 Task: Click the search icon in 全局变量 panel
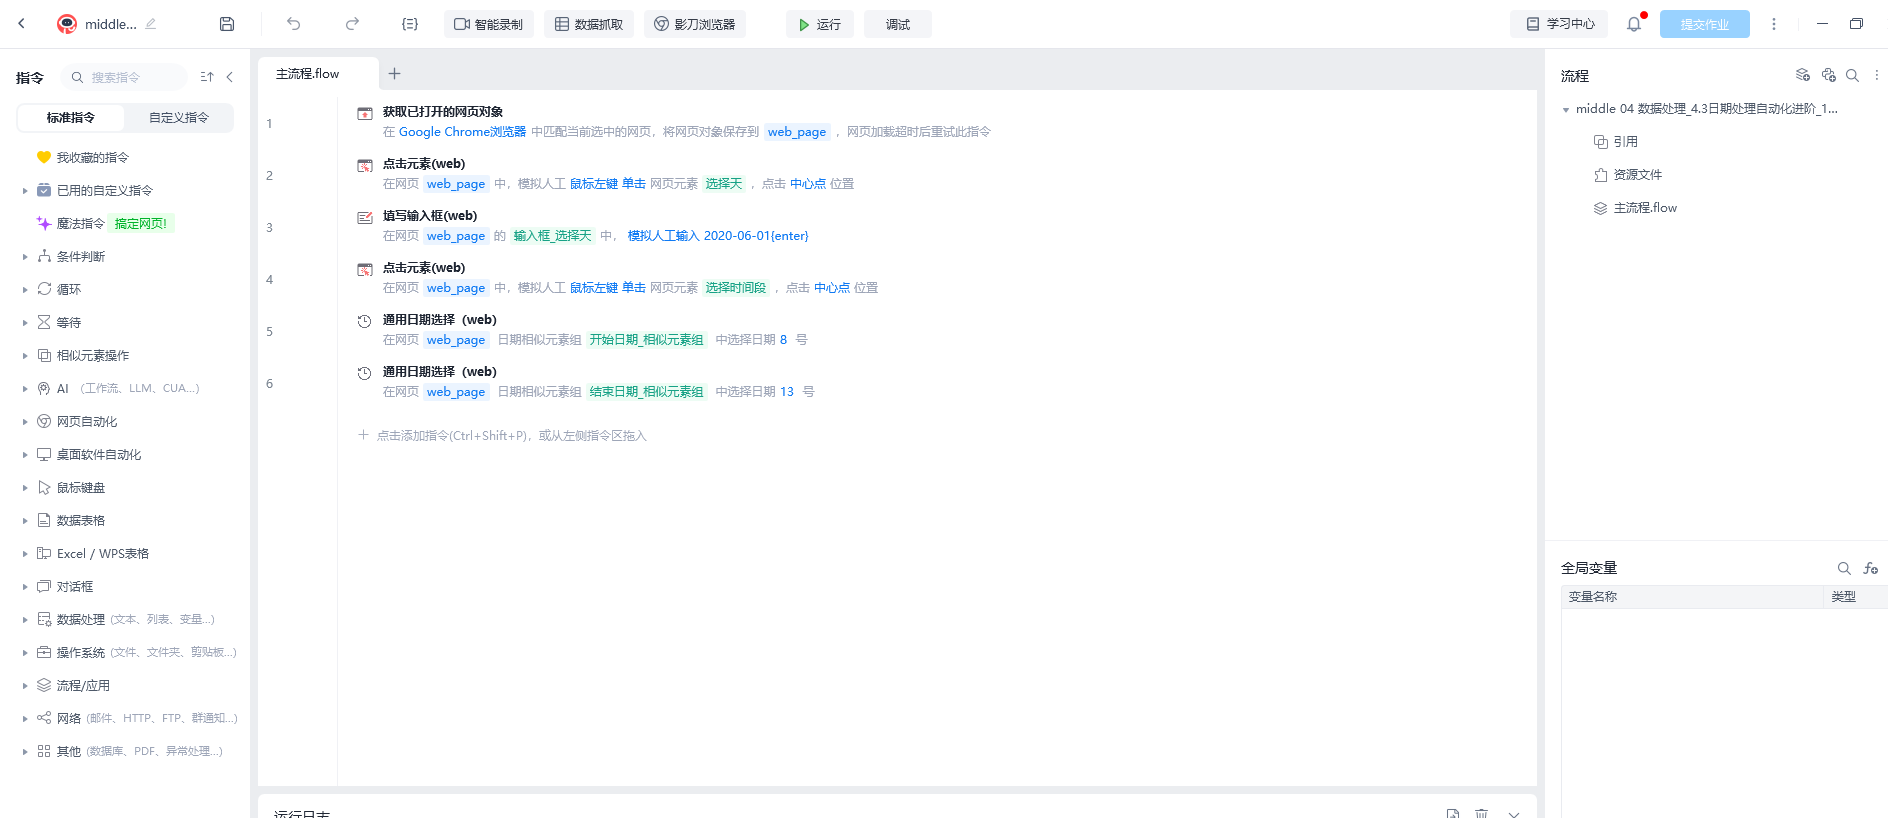point(1844,568)
